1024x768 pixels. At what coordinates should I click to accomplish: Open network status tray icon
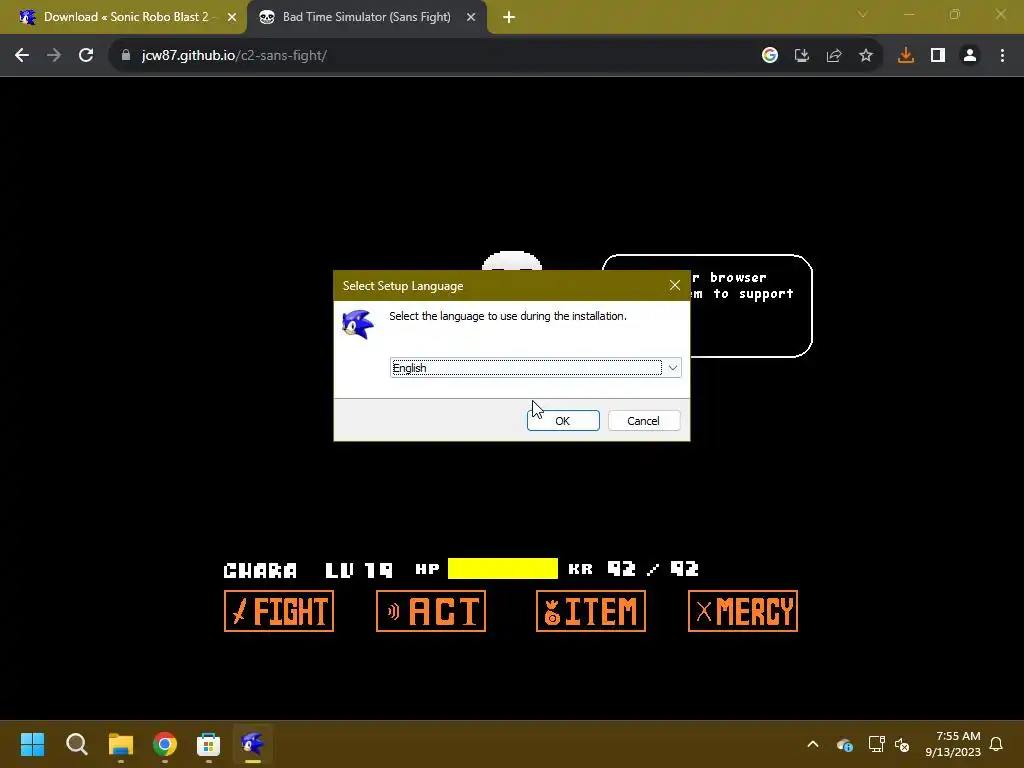876,744
